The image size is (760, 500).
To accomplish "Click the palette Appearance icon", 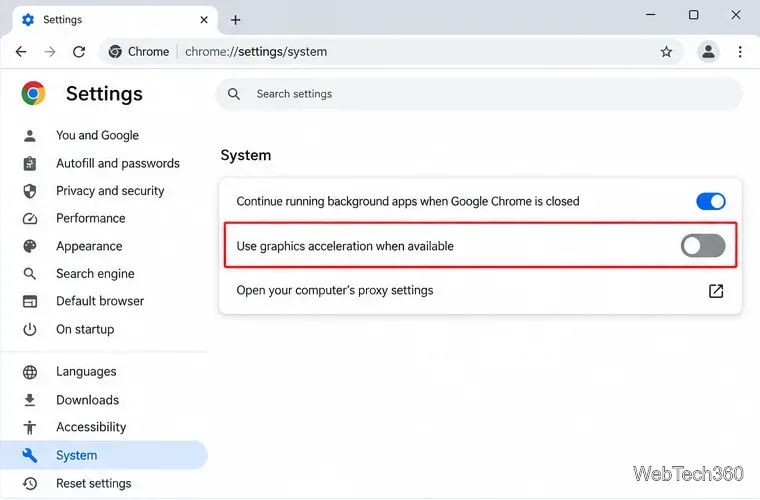I will [30, 246].
